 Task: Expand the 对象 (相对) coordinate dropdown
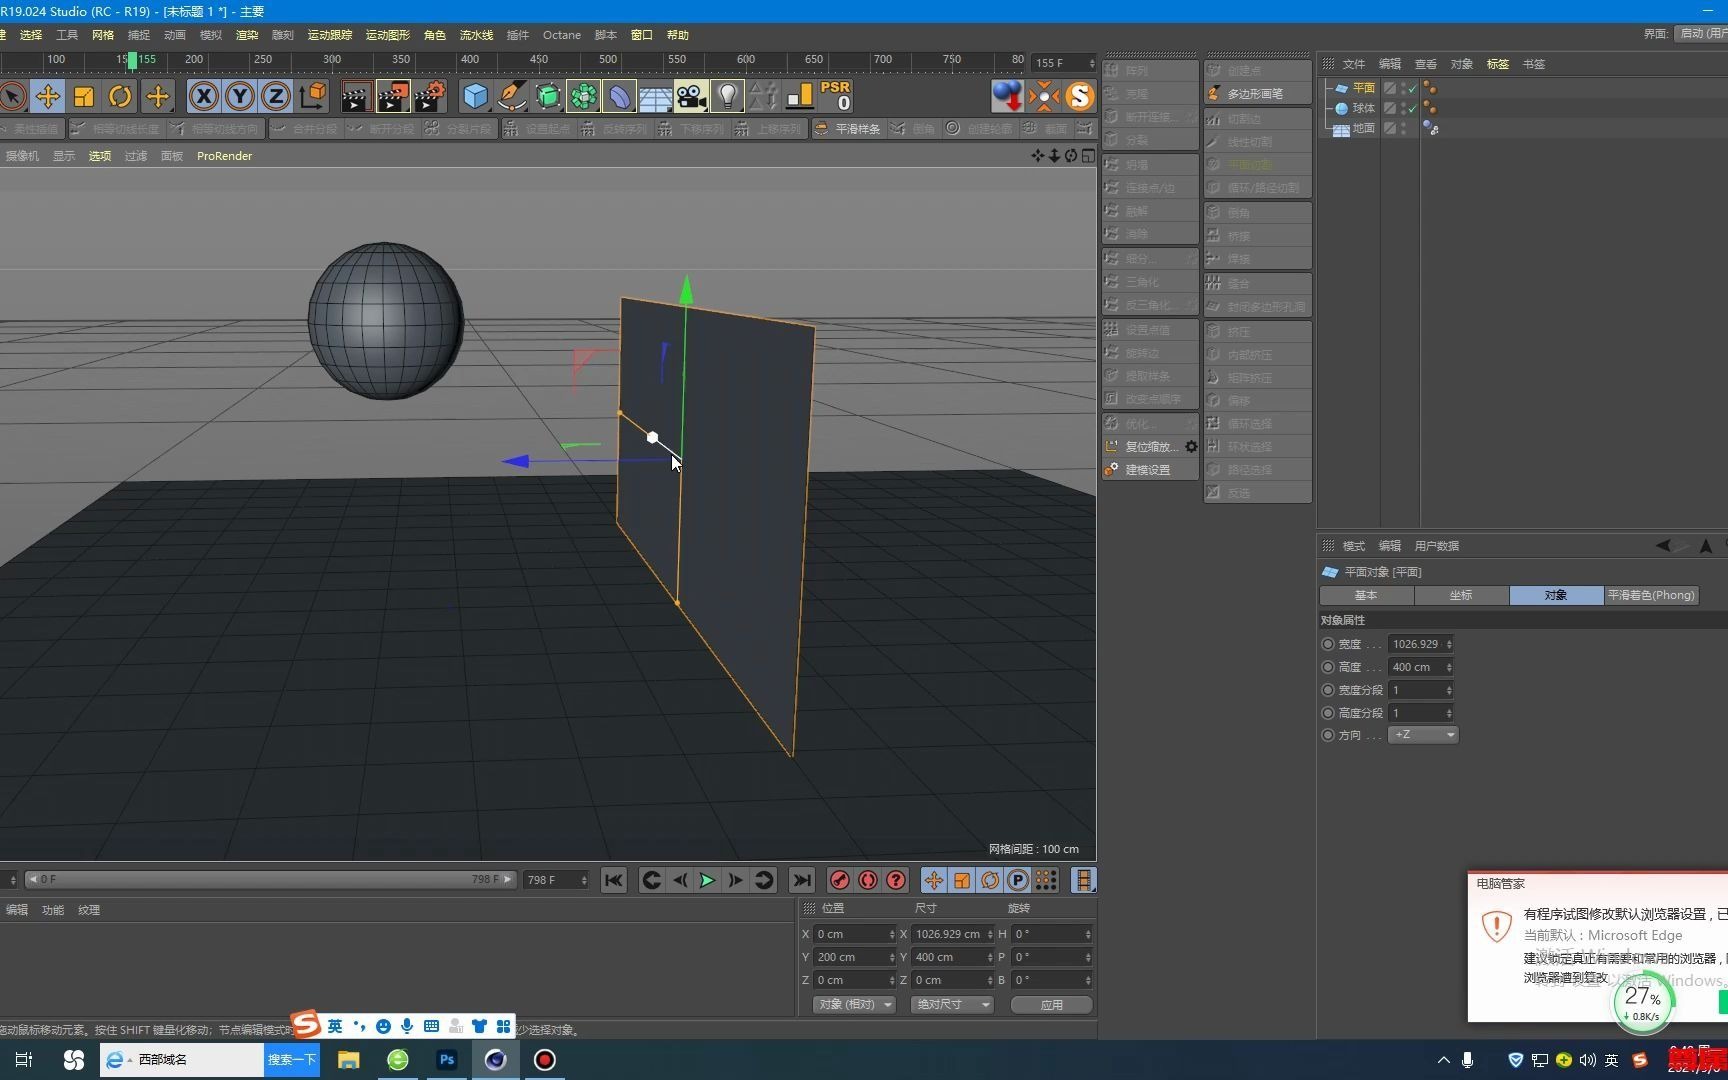point(854,1004)
